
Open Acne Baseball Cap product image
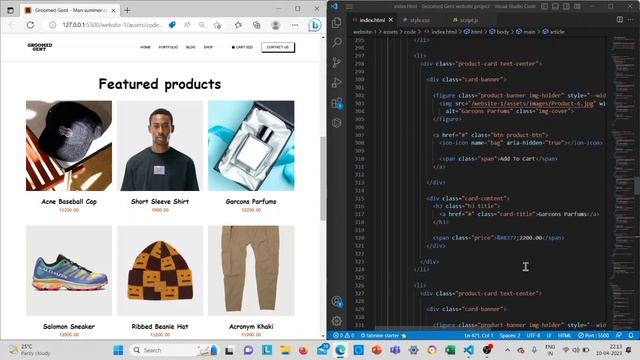[x=69, y=146]
